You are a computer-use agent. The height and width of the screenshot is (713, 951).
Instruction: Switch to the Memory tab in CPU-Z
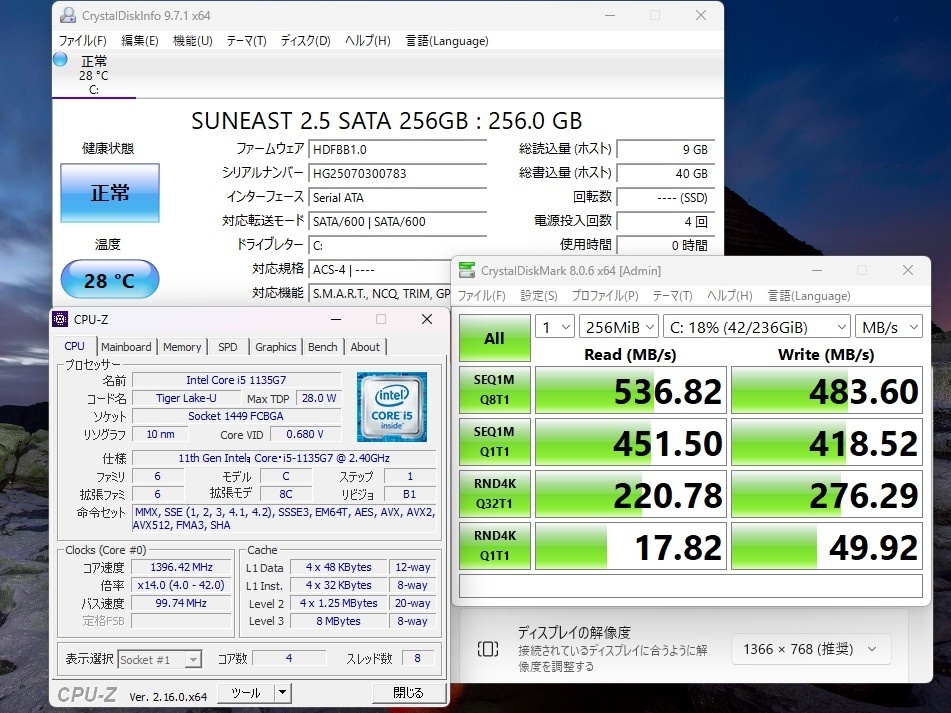click(x=182, y=346)
